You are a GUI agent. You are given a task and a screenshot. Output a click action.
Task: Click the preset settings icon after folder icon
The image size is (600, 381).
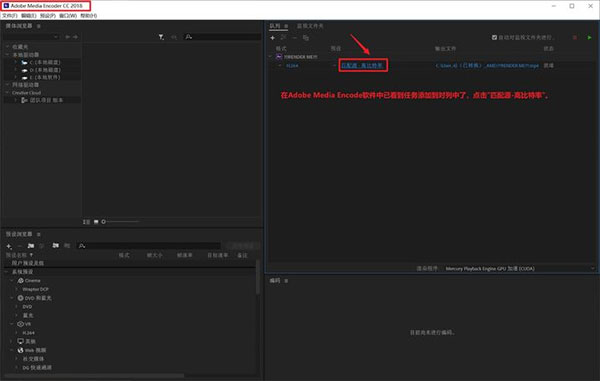[42, 246]
